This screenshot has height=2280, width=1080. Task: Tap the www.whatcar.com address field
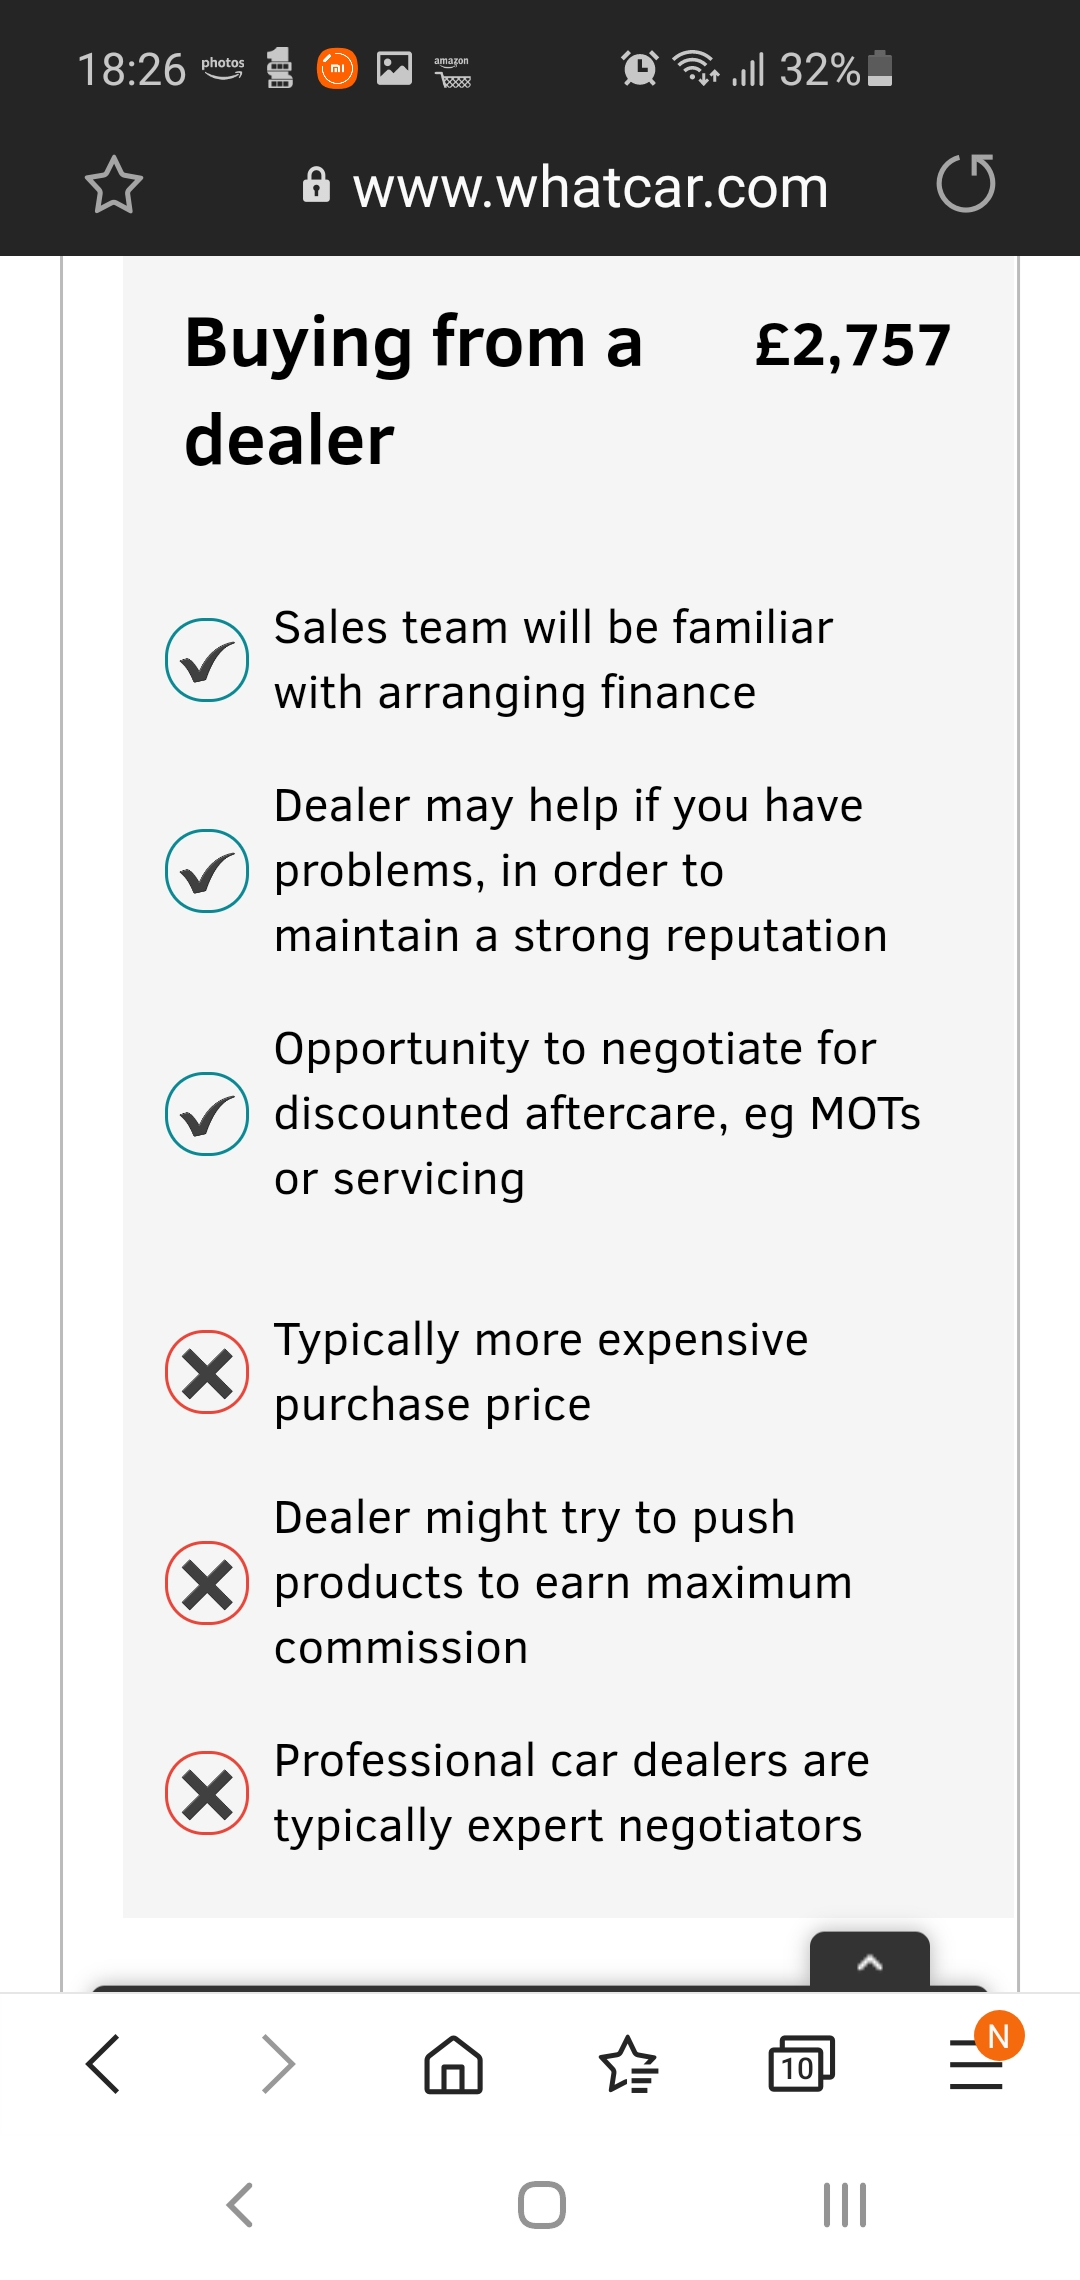tap(590, 187)
